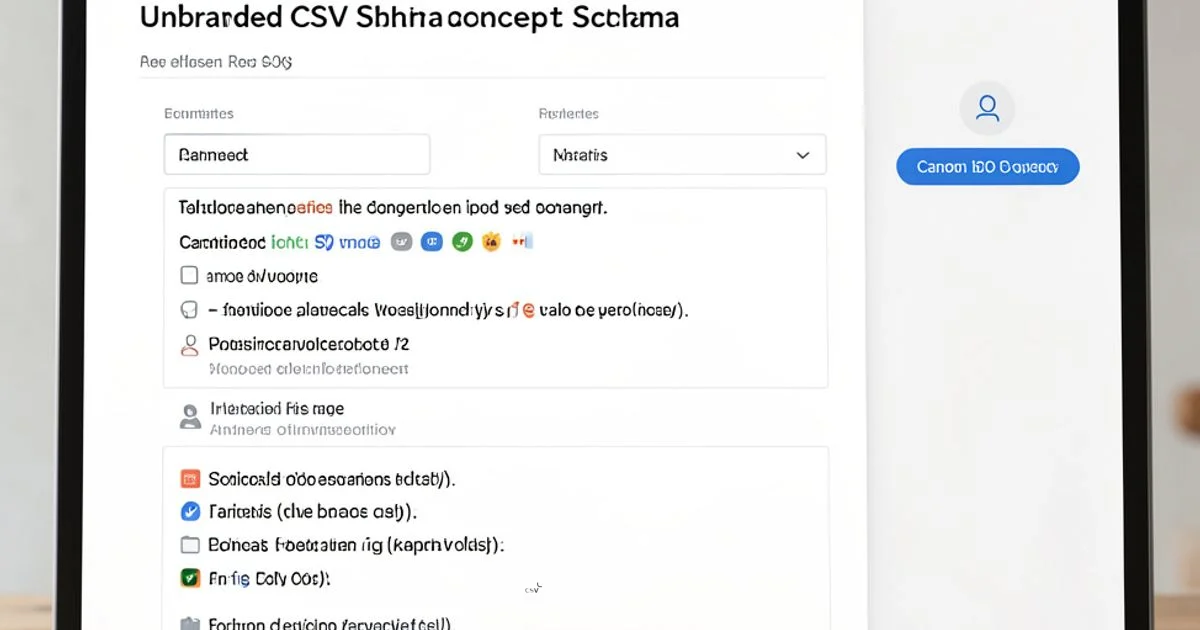This screenshot has width=1200, height=630.
Task: Select the red calendar icon in the lower list
Action: tap(190, 478)
